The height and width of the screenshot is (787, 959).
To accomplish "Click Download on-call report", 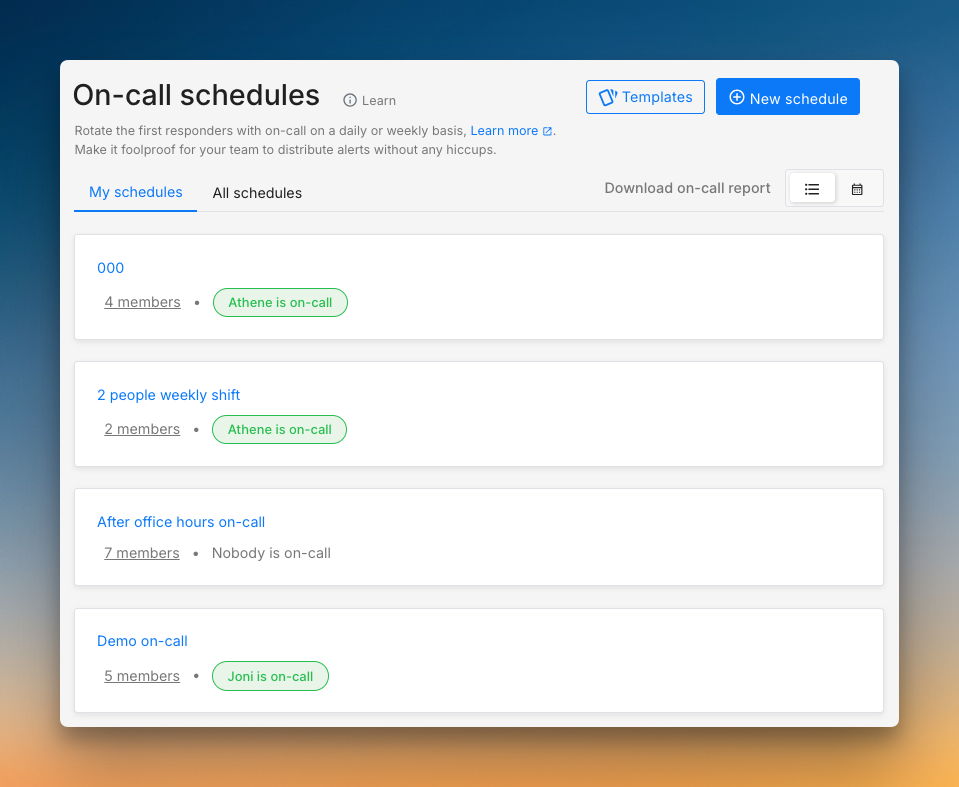I will coord(687,188).
